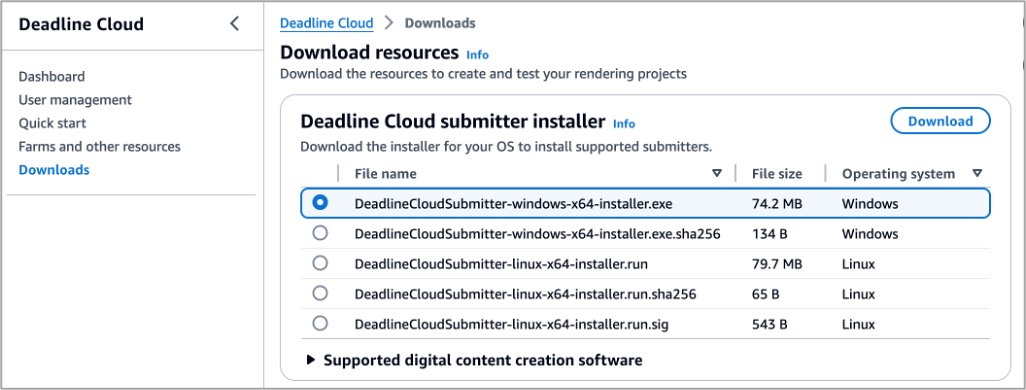Screen dimensions: 1026x390
Task: Collapse the Deadline Cloud side navigation
Action: tap(234, 24)
